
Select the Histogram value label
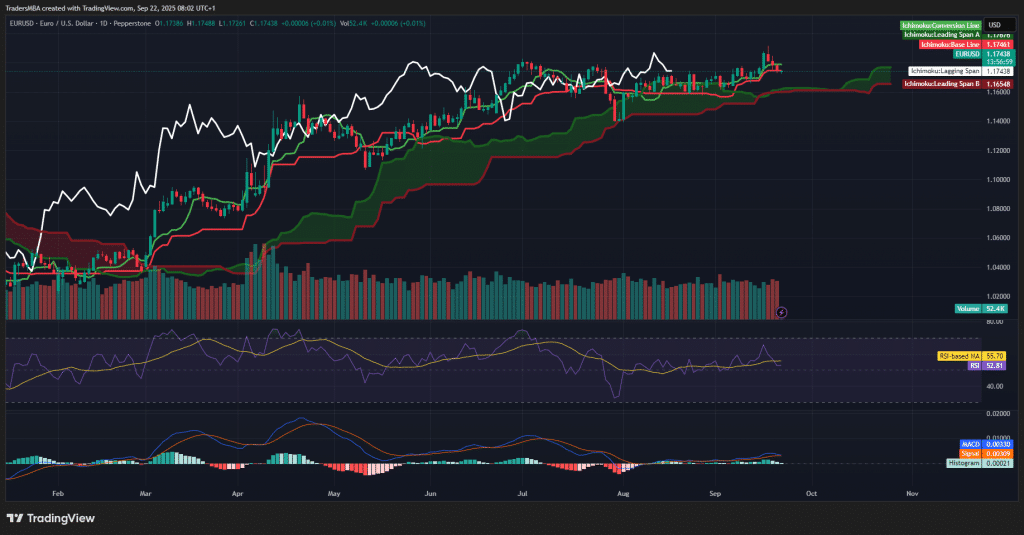coord(964,463)
